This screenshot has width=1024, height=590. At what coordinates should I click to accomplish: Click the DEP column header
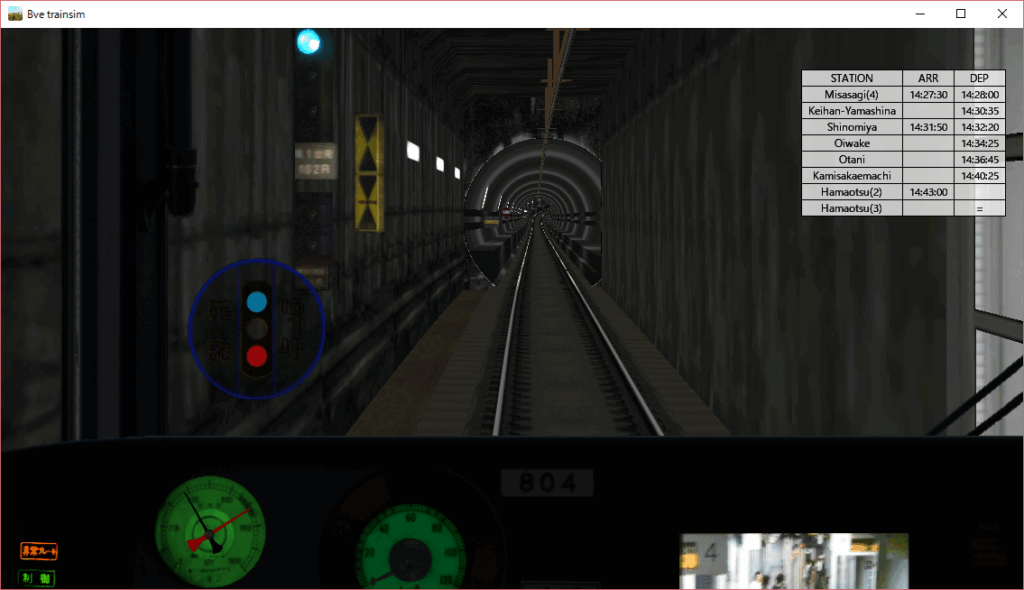(x=979, y=78)
